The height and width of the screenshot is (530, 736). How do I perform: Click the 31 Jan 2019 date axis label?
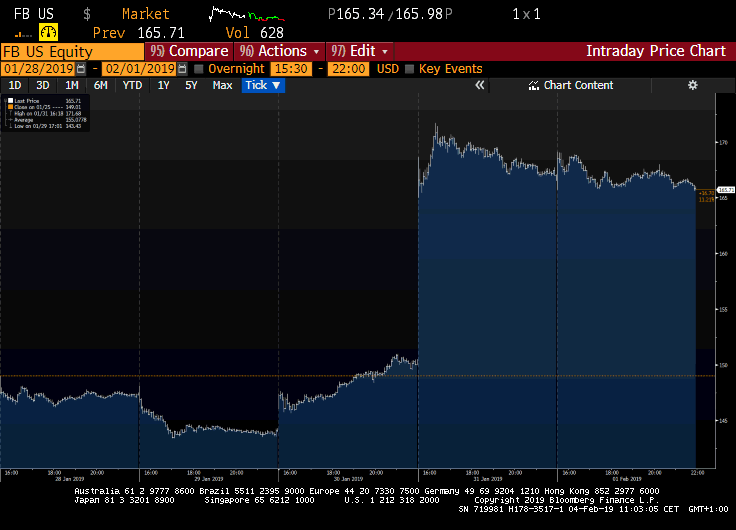click(488, 479)
